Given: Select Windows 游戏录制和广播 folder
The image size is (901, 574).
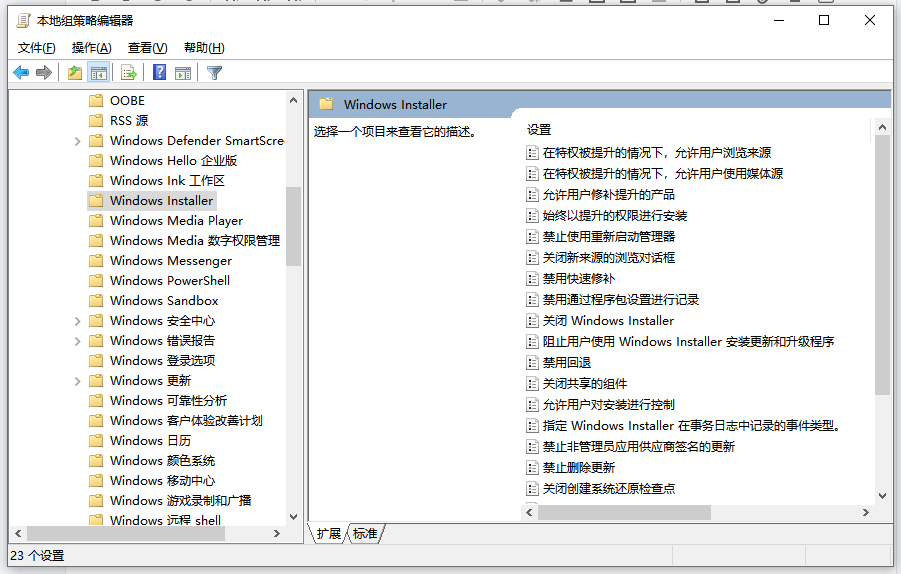Looking at the screenshot, I should point(180,500).
